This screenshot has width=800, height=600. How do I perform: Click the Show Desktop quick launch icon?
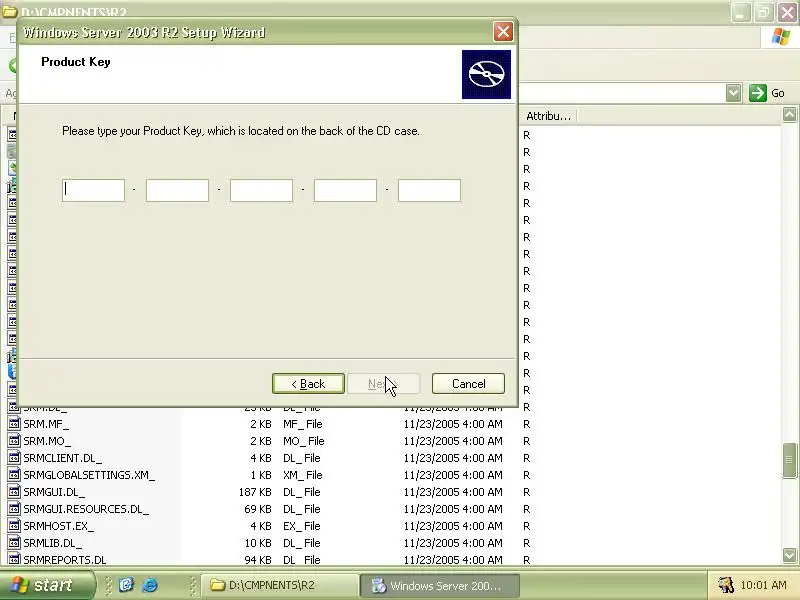[x=126, y=585]
